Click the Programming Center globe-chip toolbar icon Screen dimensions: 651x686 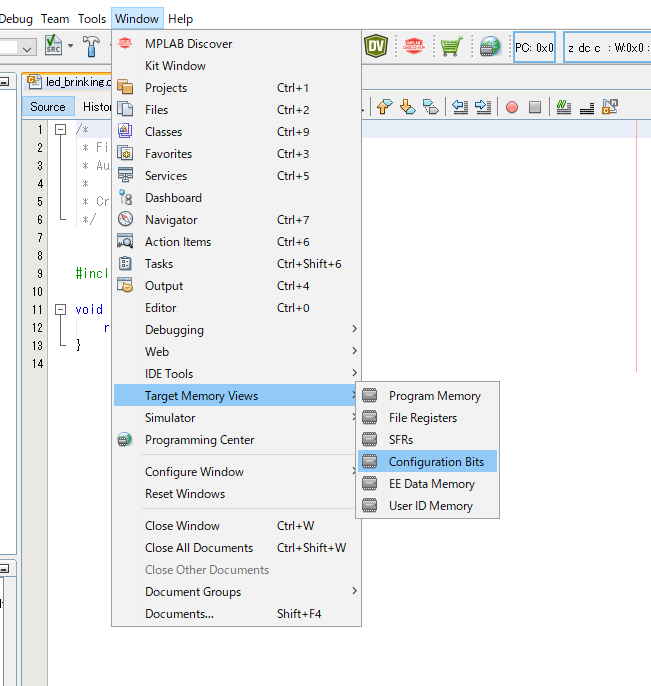point(490,46)
